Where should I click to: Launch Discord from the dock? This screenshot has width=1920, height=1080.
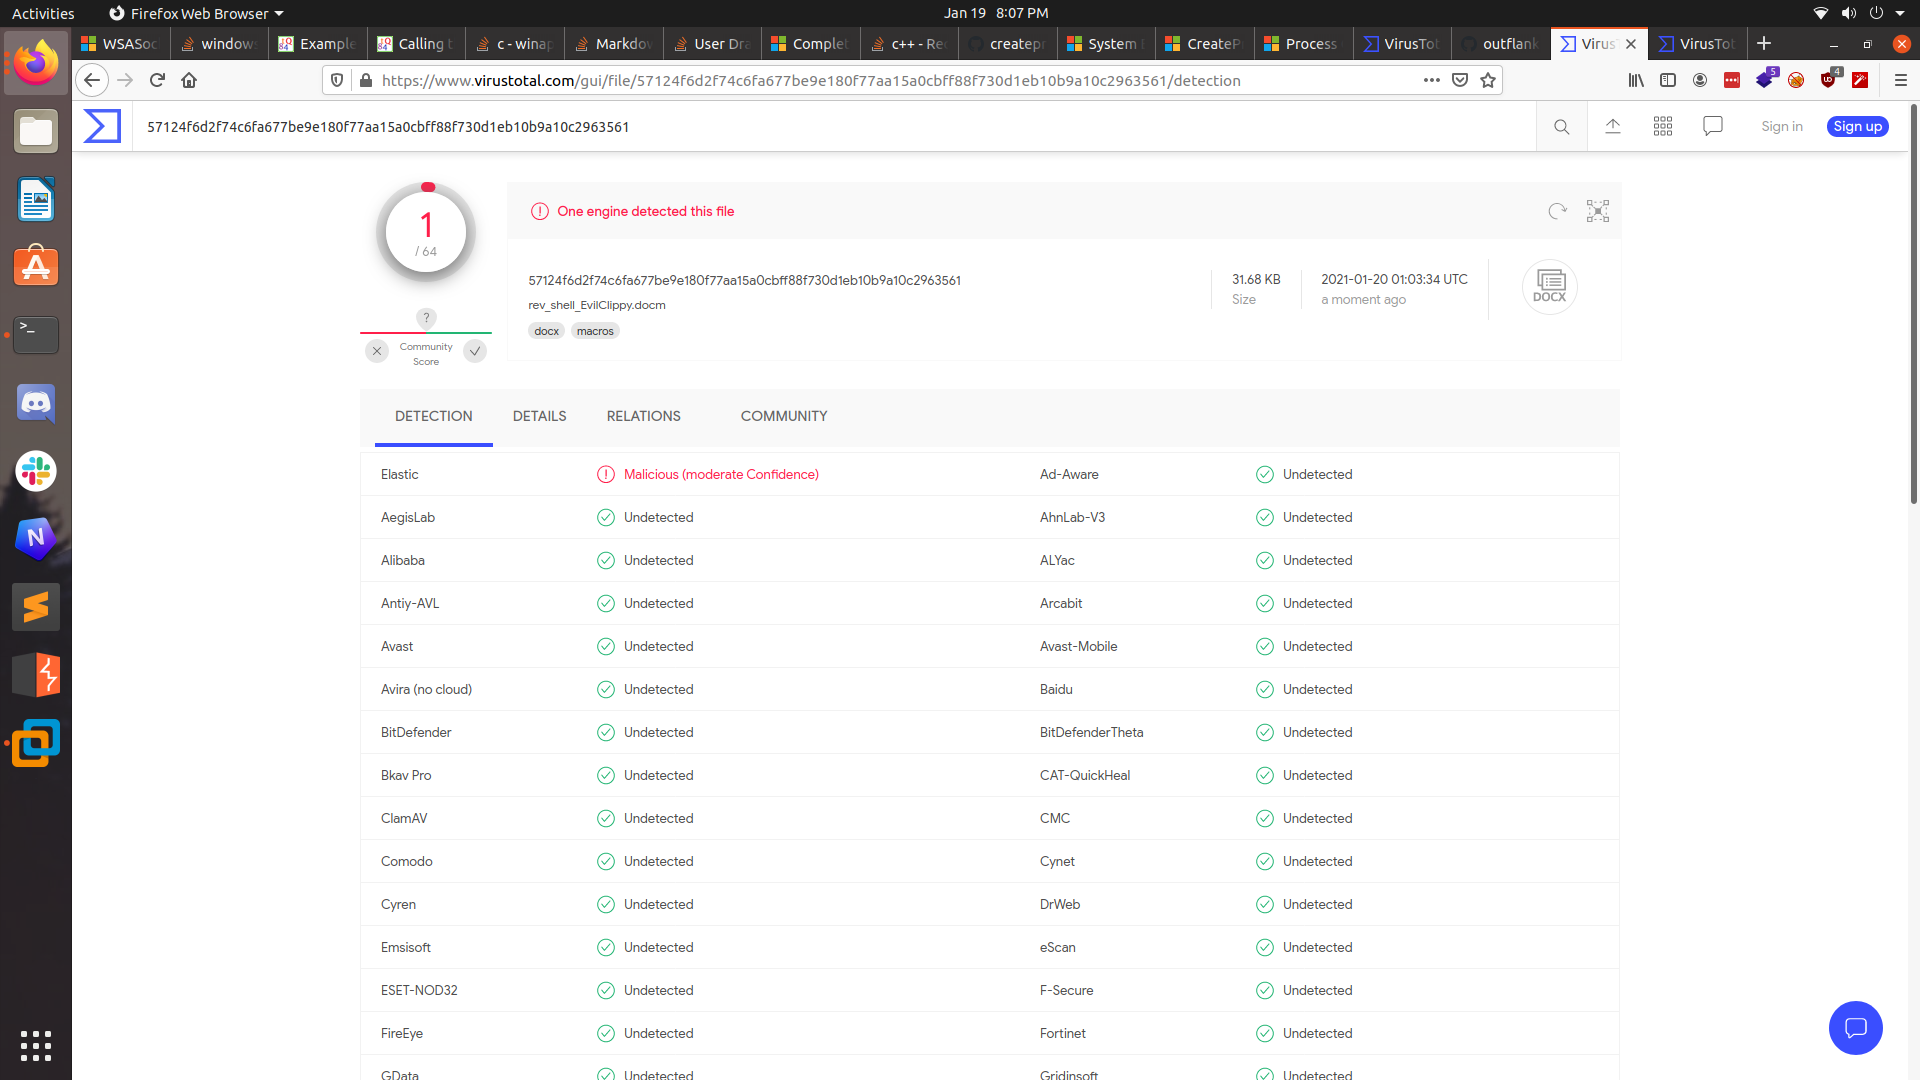coord(36,403)
